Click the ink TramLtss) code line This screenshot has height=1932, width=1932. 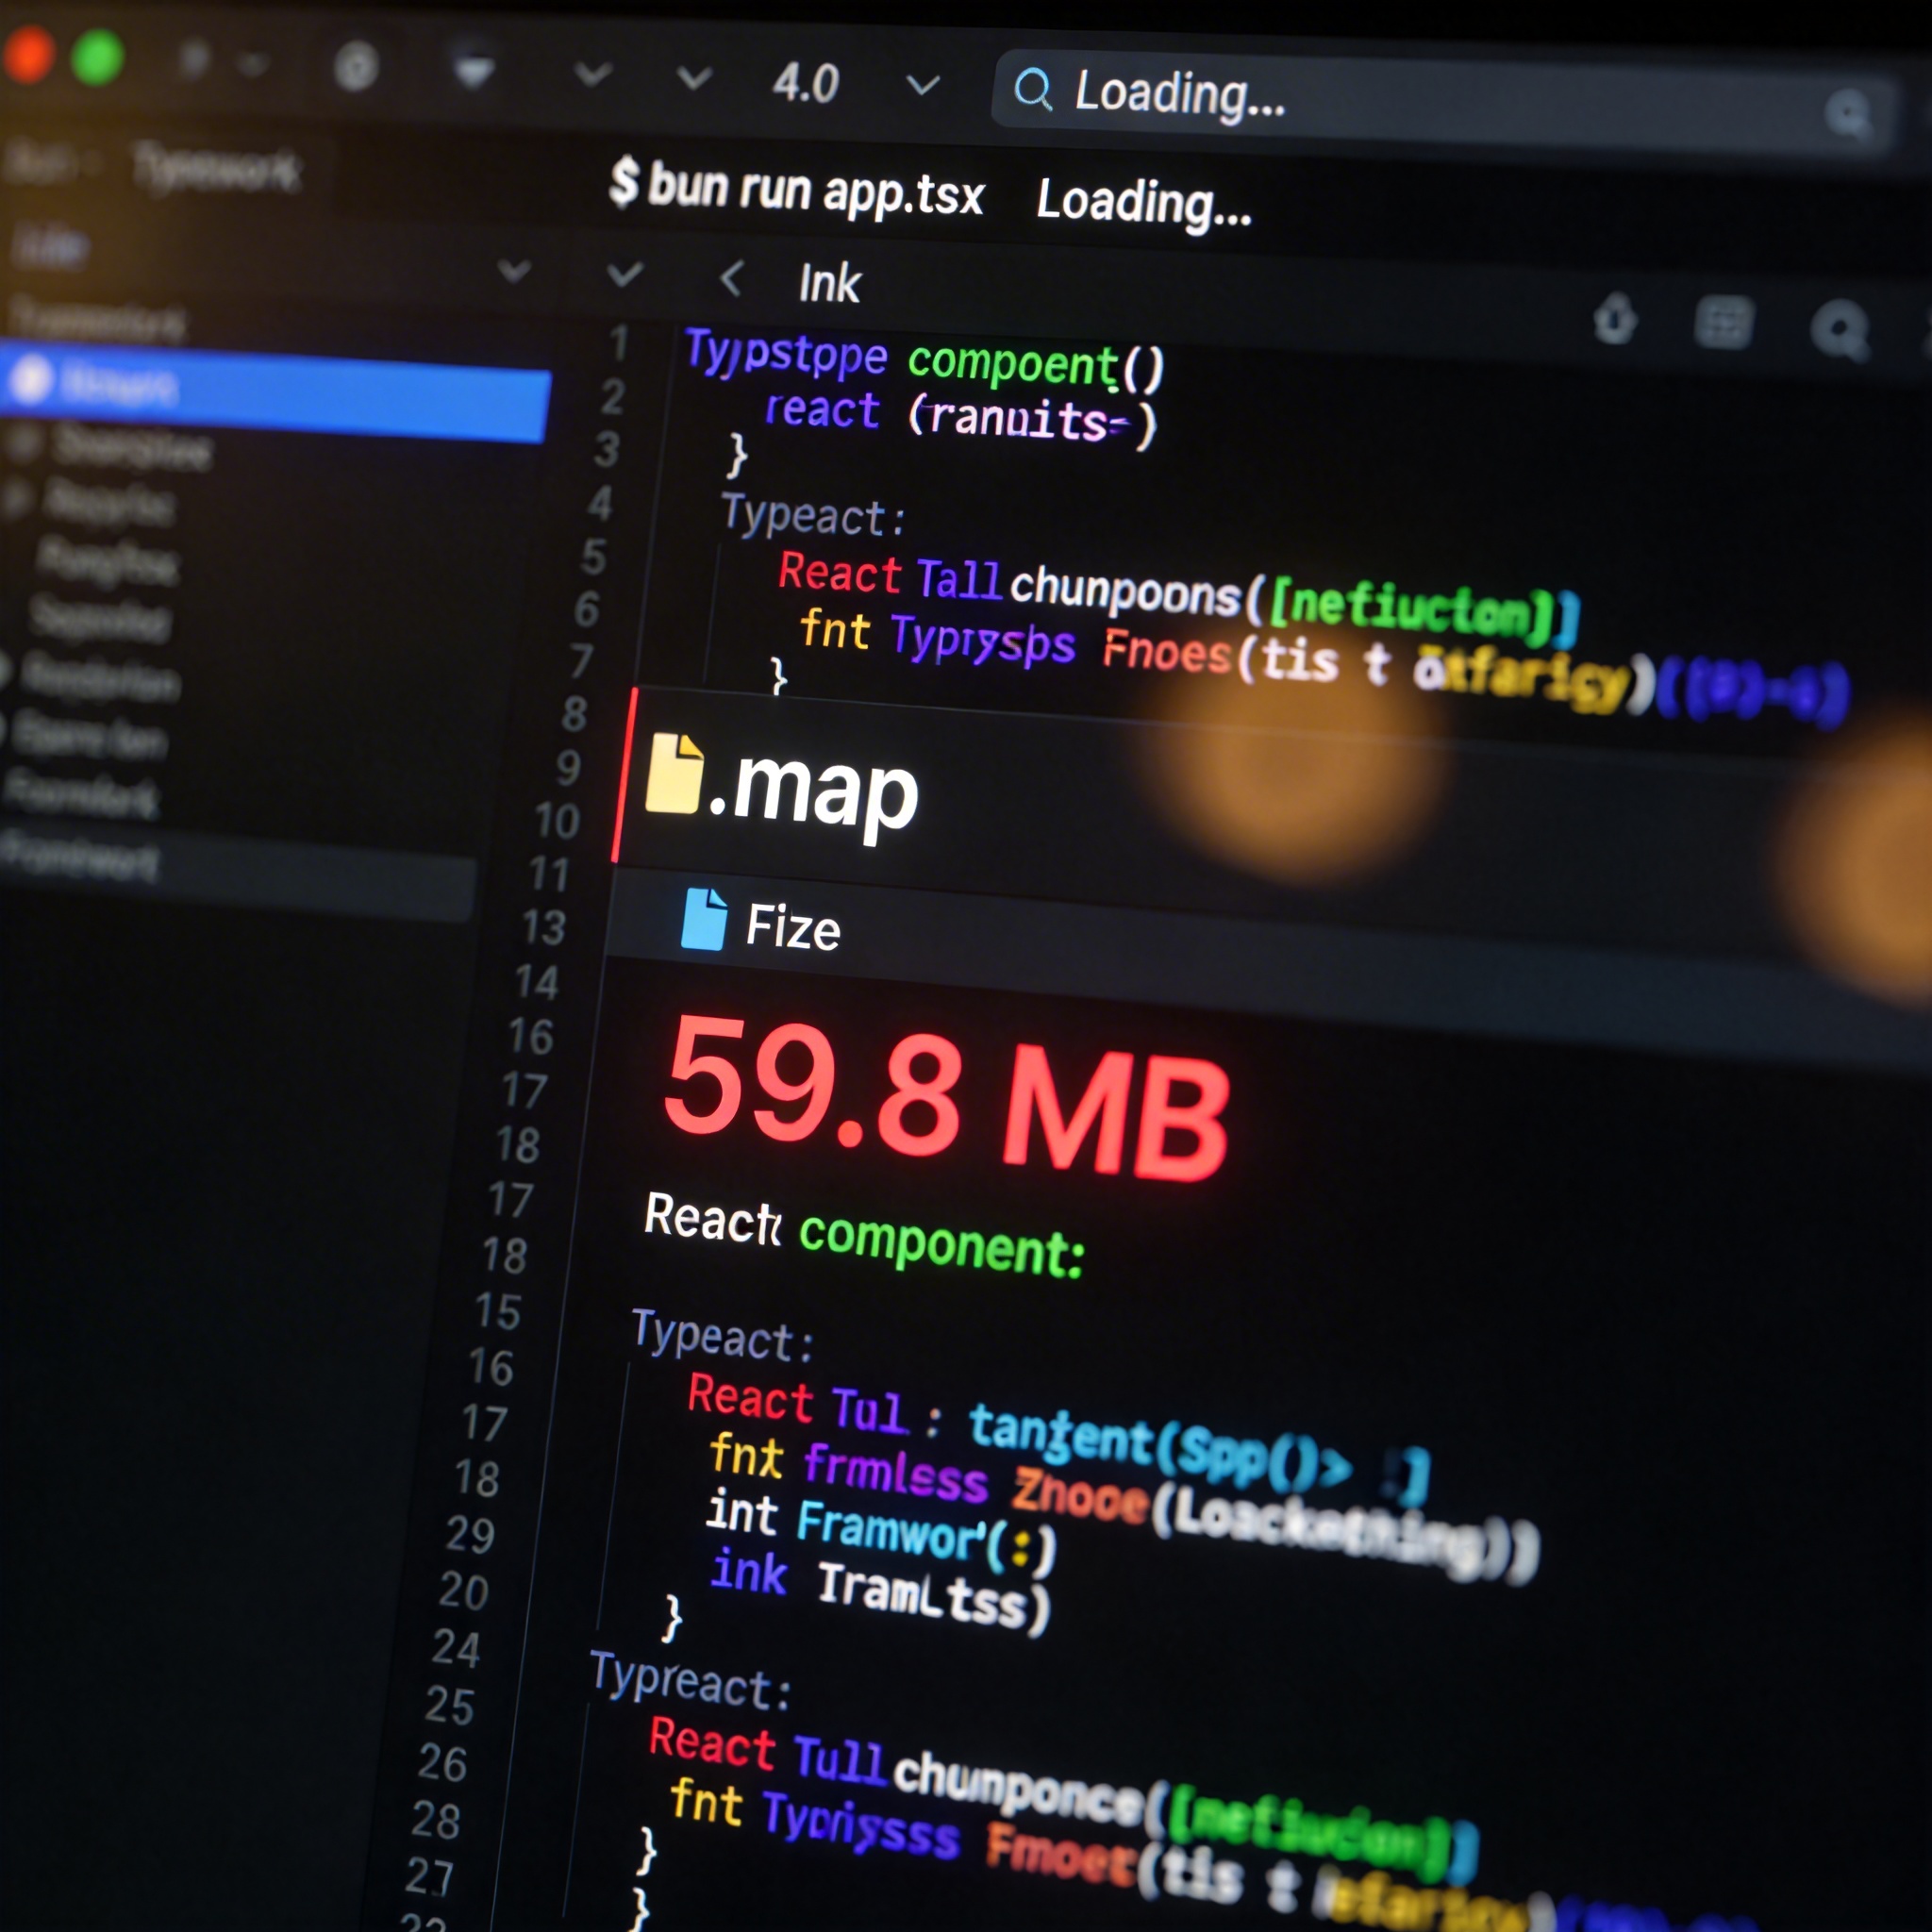(880, 1590)
